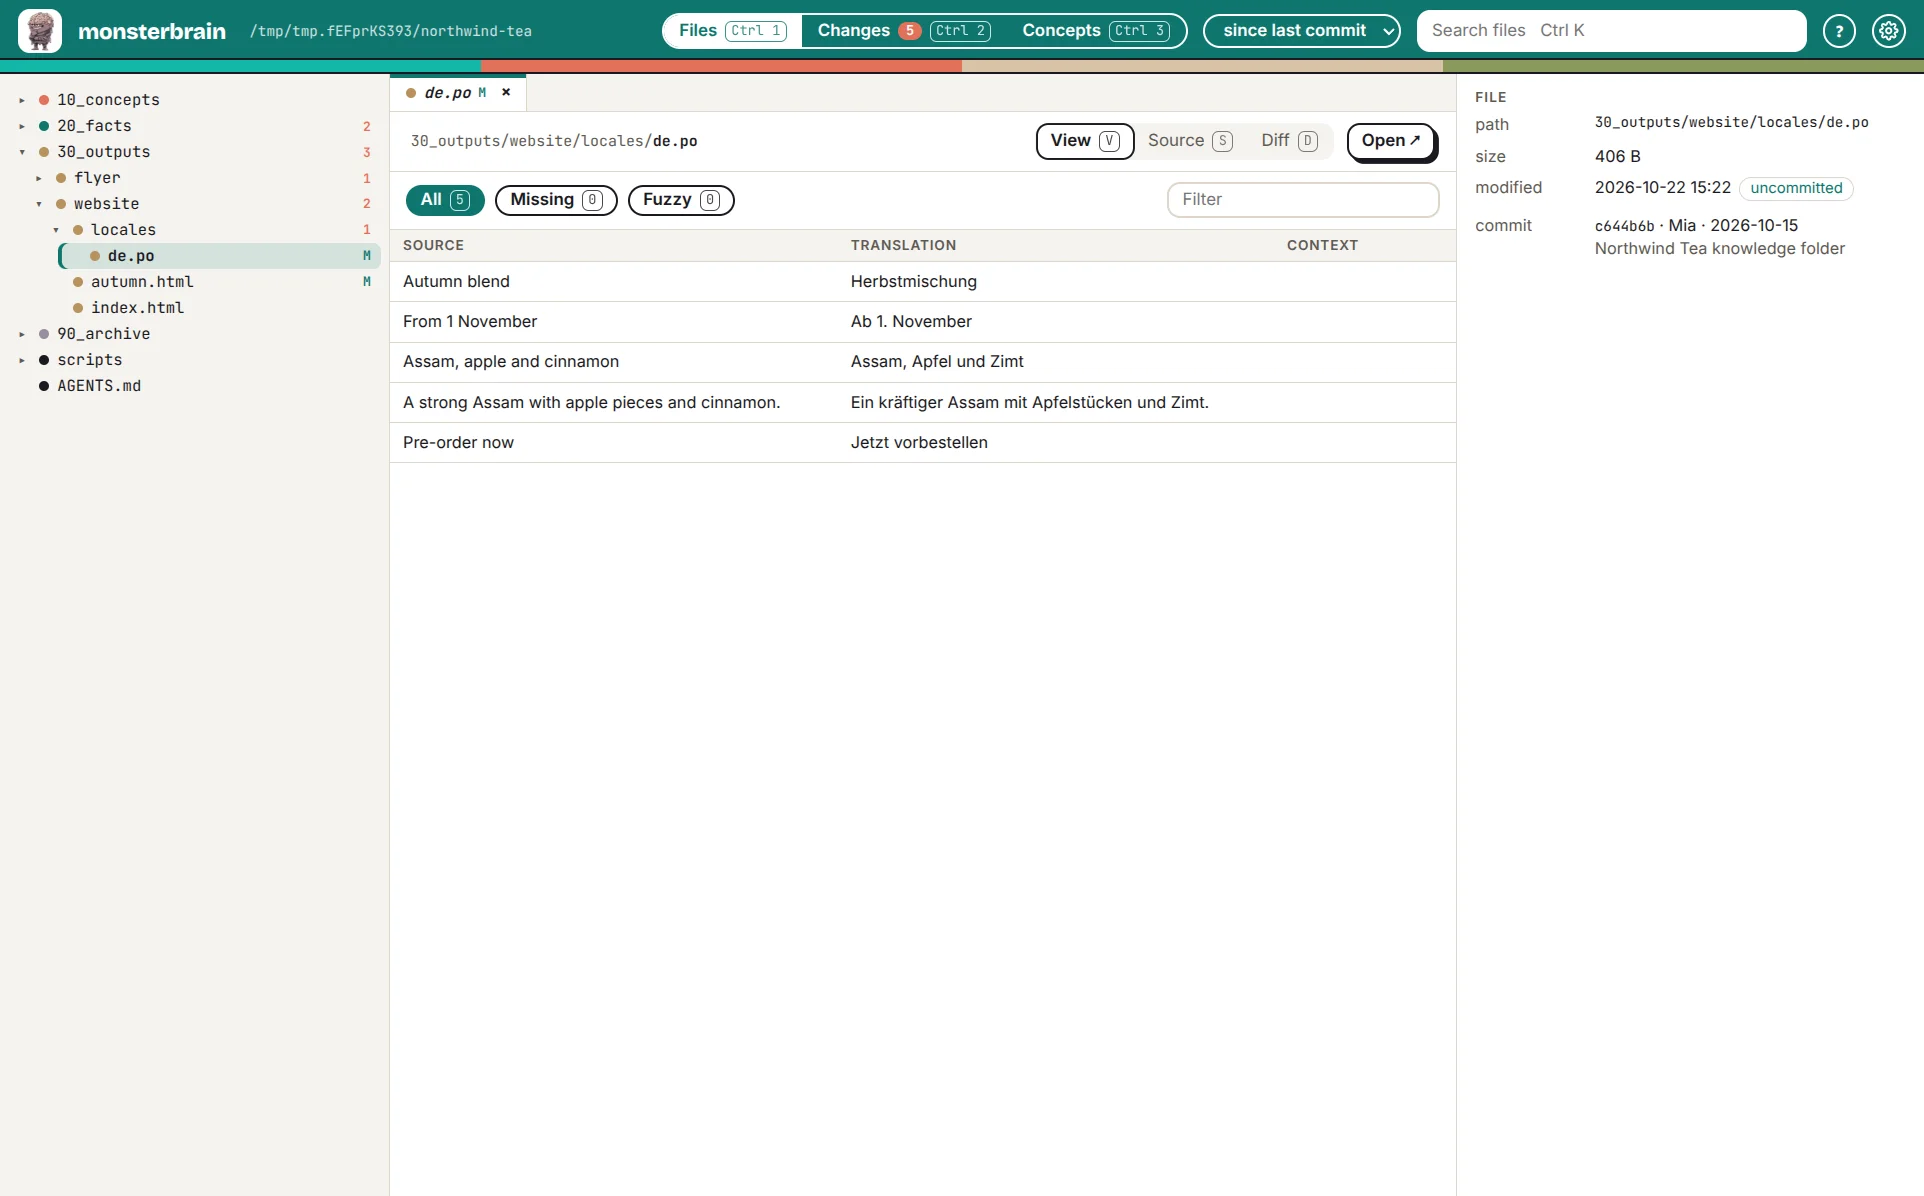Expand the 10_concepts folder arrow
1924x1196 pixels.
22,100
